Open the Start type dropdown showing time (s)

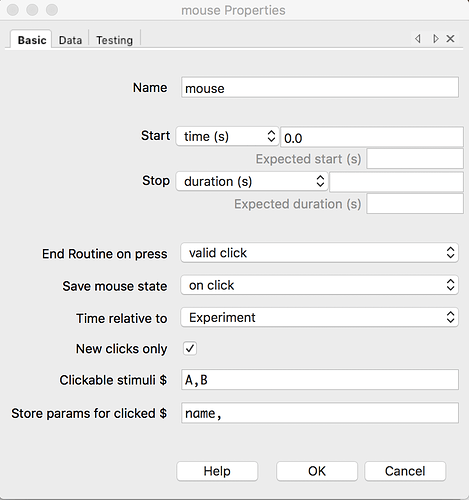pyautogui.click(x=227, y=136)
